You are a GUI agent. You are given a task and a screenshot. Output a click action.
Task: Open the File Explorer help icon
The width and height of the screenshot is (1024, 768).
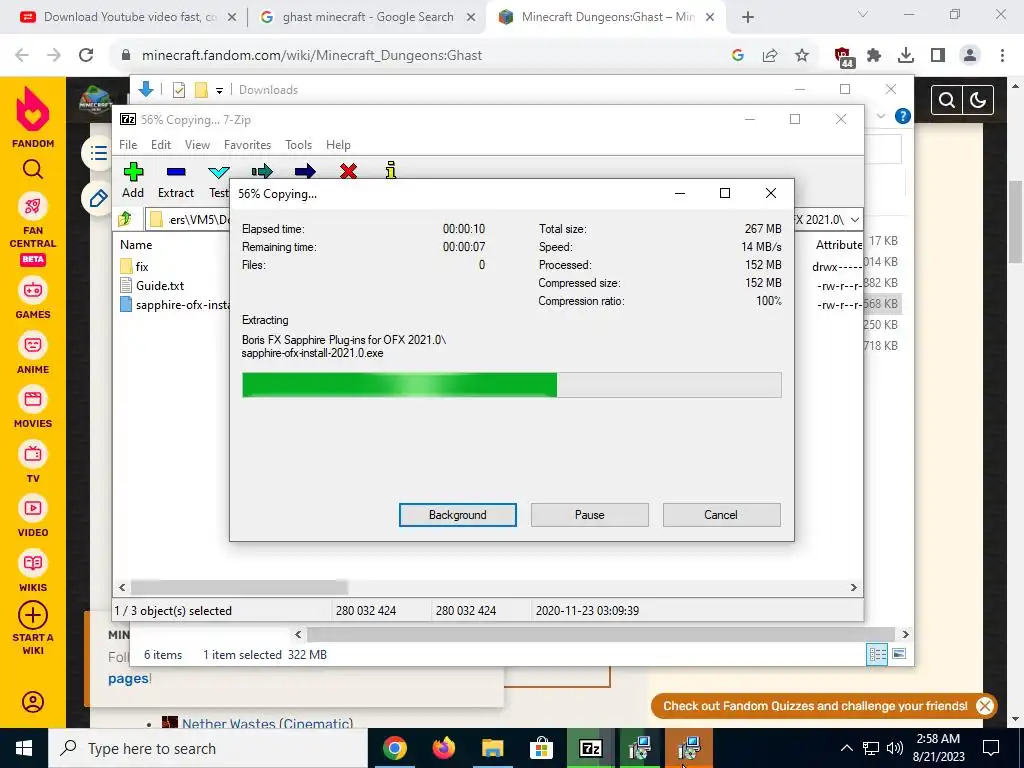pos(903,116)
